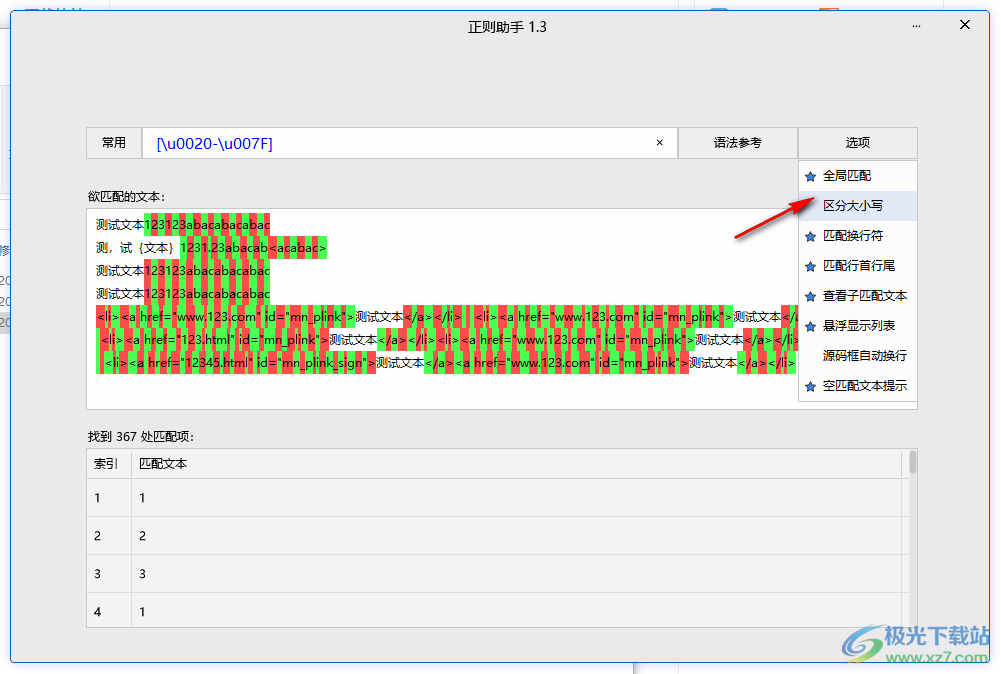Click the text line 测，试｛文本｝1231.23abacab
This screenshot has width=1001, height=674.
click(211, 248)
